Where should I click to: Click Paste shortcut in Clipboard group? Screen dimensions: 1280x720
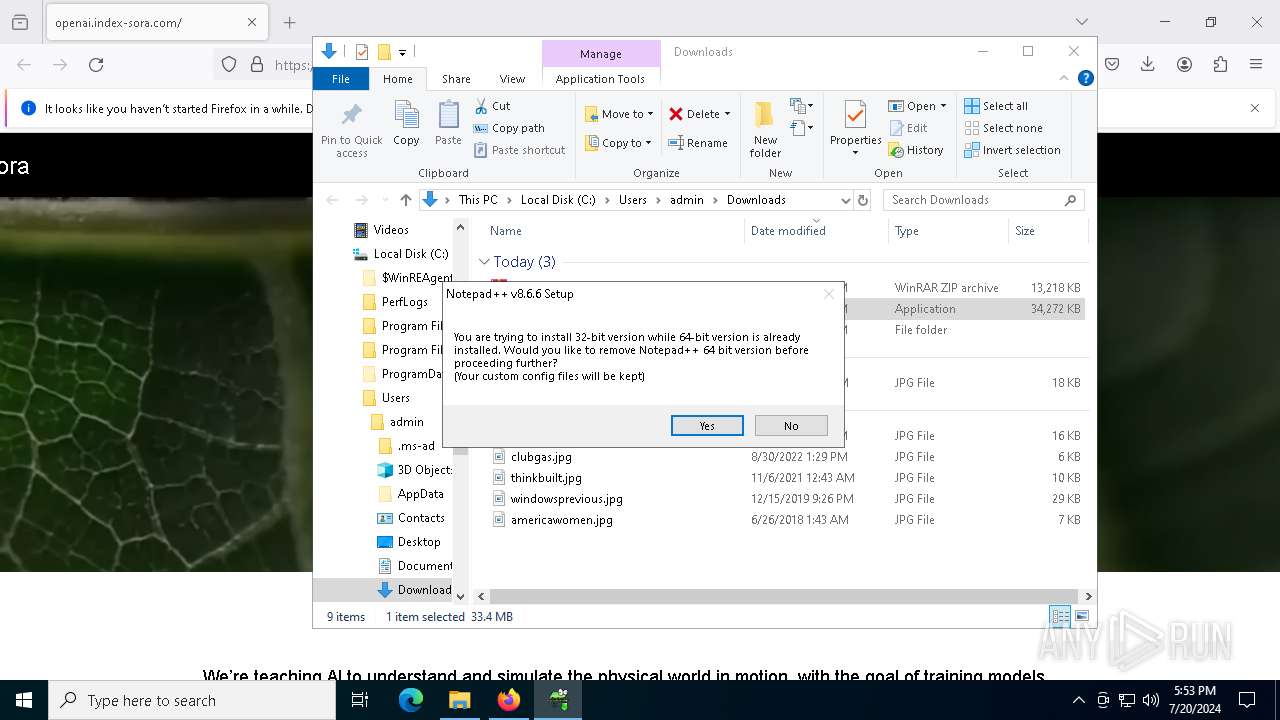point(520,150)
